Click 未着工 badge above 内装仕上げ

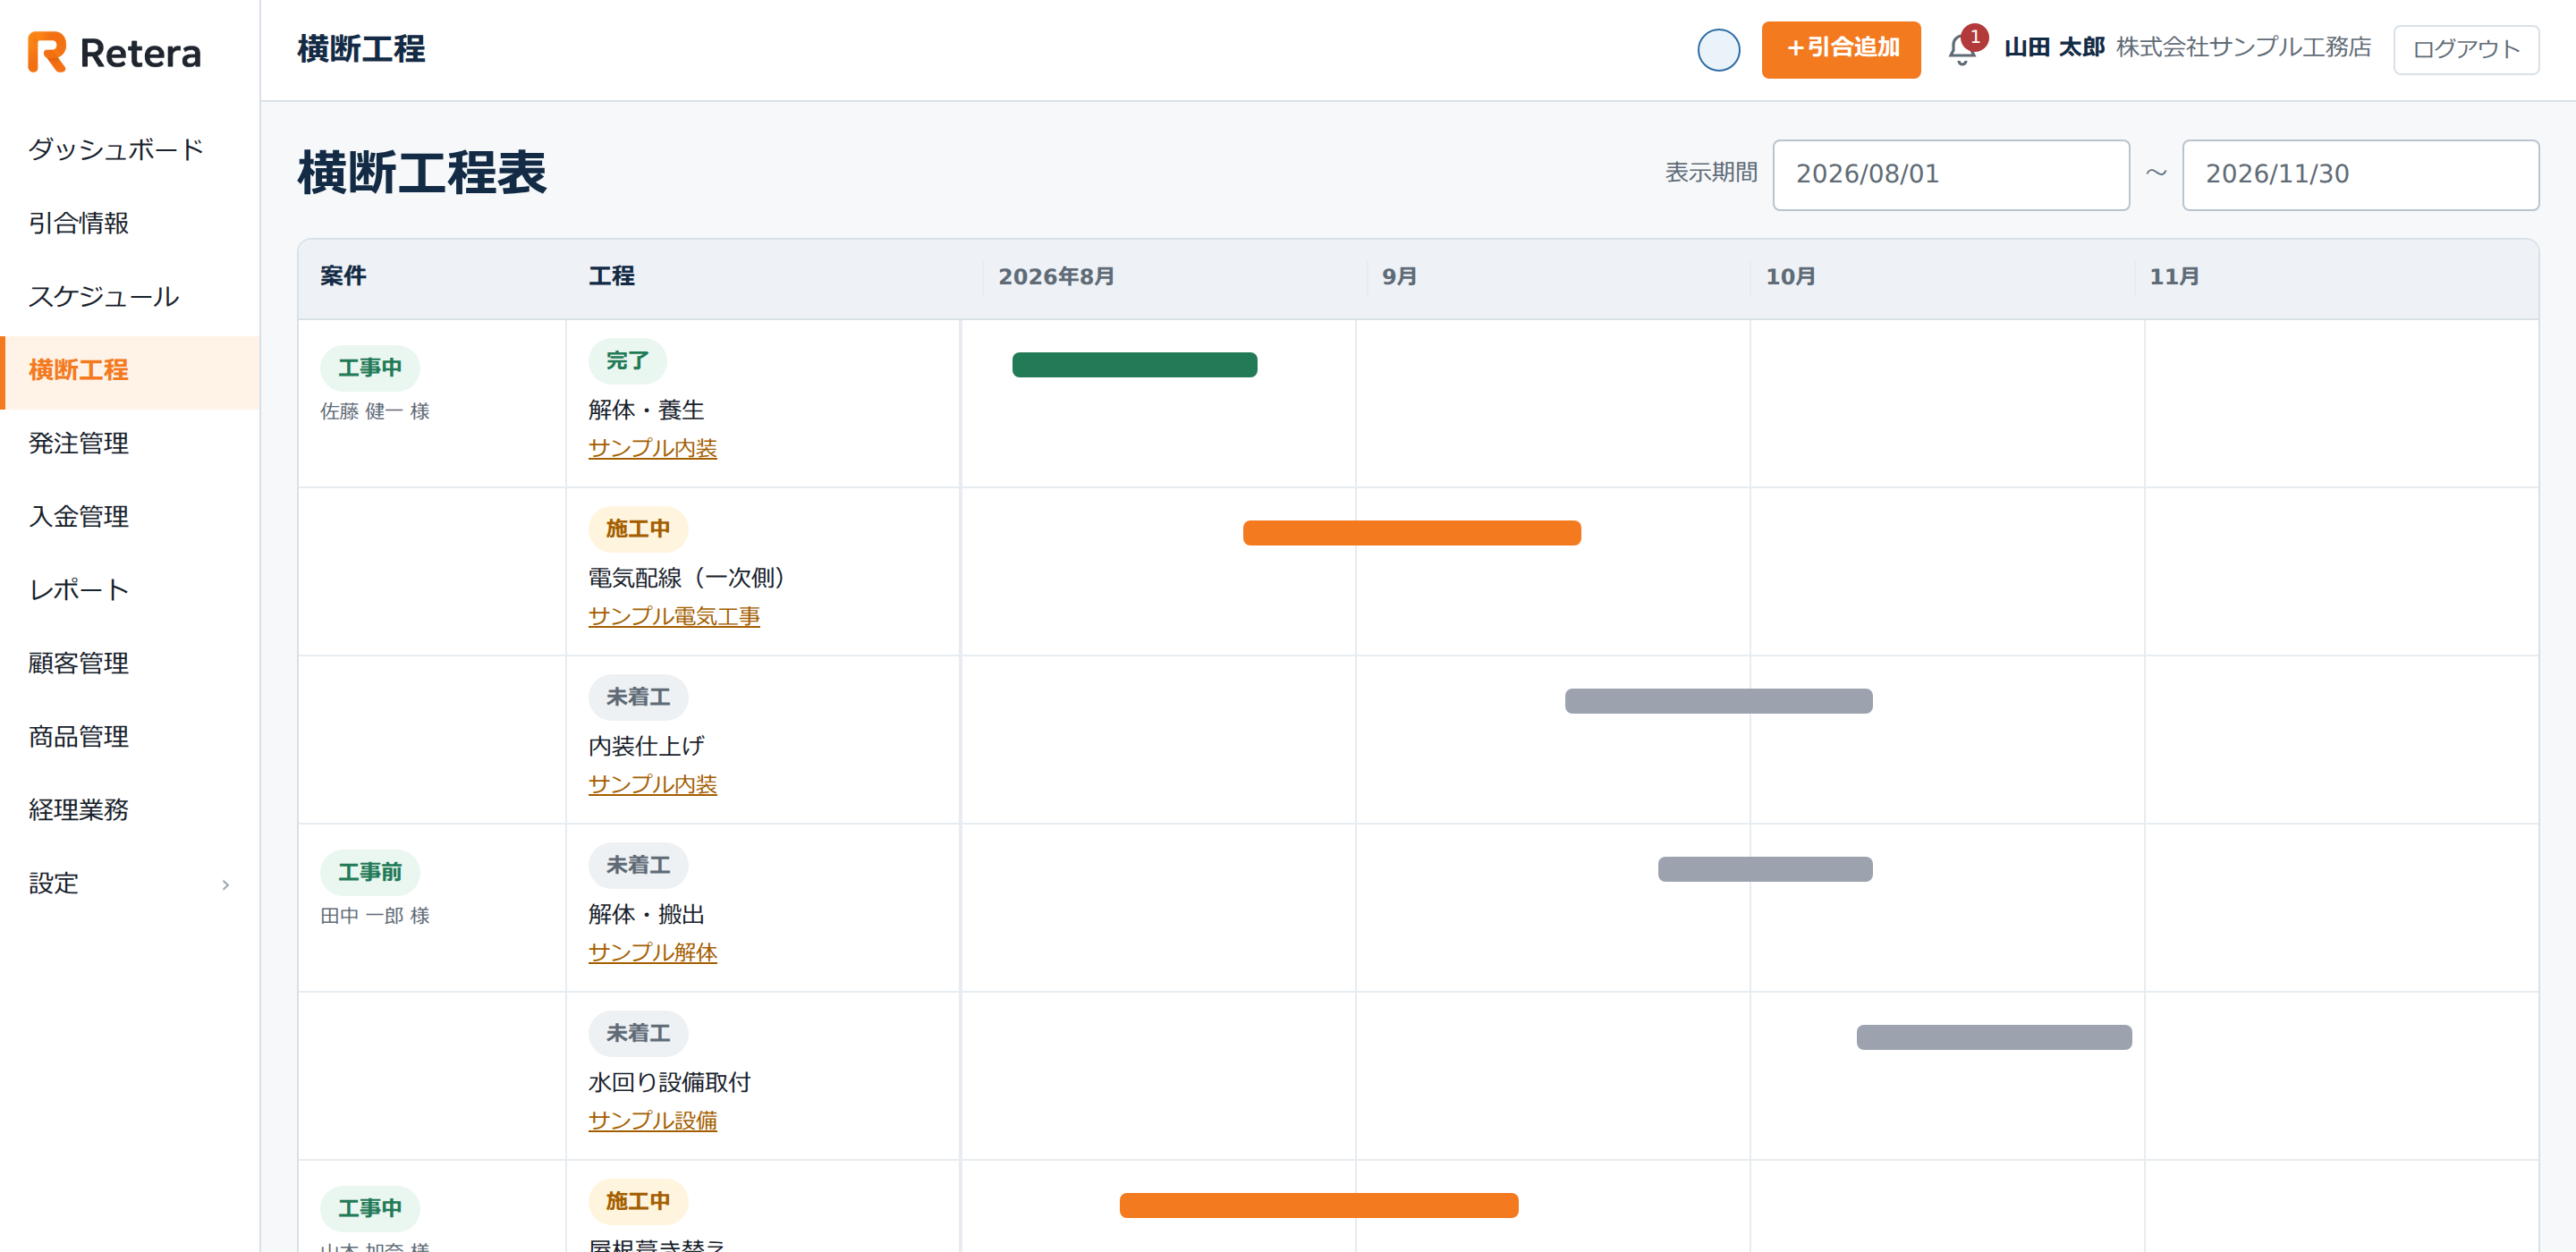[x=638, y=697]
